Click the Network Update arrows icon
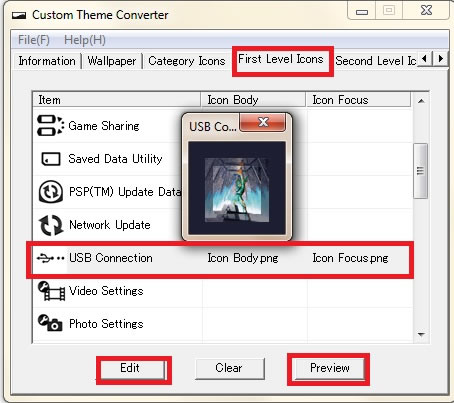Image resolution: width=454 pixels, height=403 pixels. tap(51, 225)
